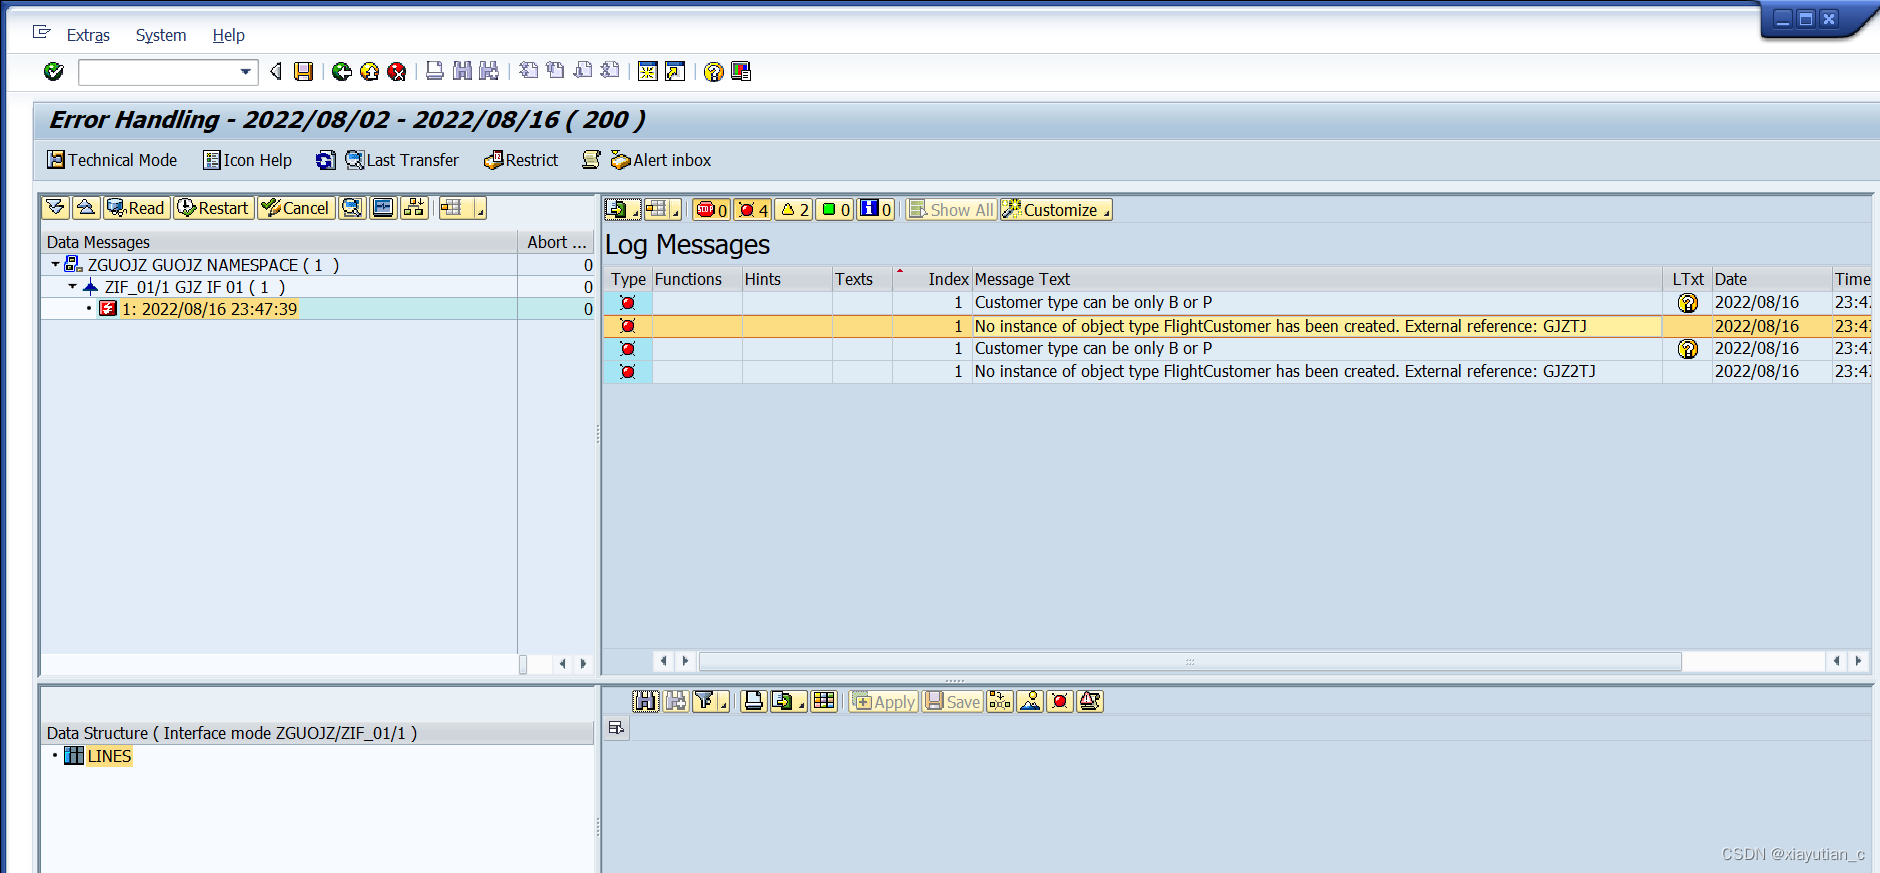Switch to Technical Mode
The height and width of the screenshot is (873, 1880).
[x=113, y=160]
